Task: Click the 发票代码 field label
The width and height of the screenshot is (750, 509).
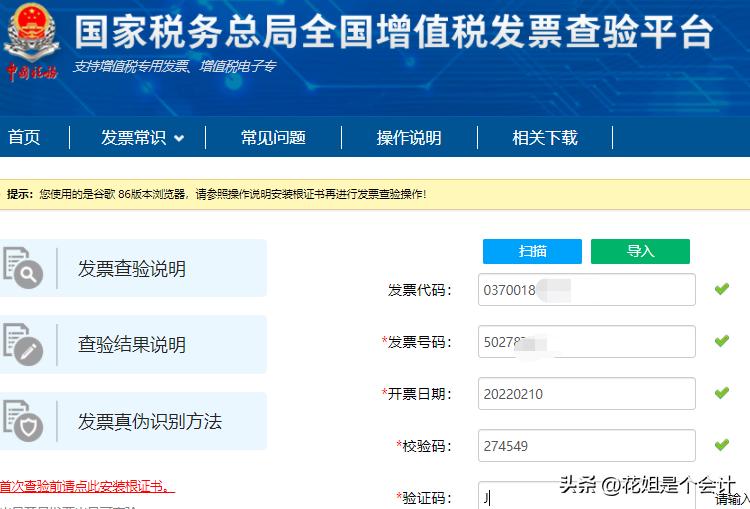Action: click(x=420, y=290)
